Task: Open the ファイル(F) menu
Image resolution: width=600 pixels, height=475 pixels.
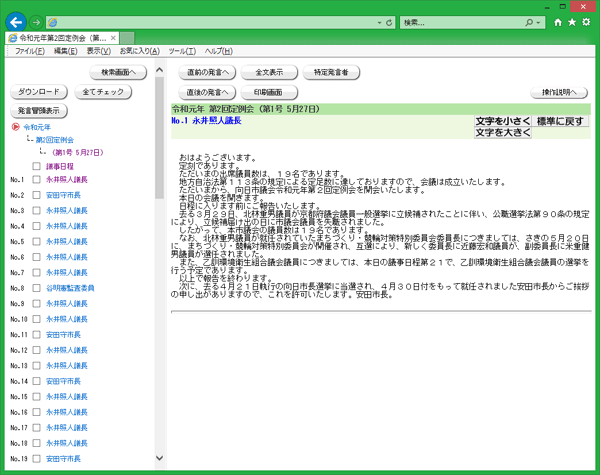Action: point(30,51)
